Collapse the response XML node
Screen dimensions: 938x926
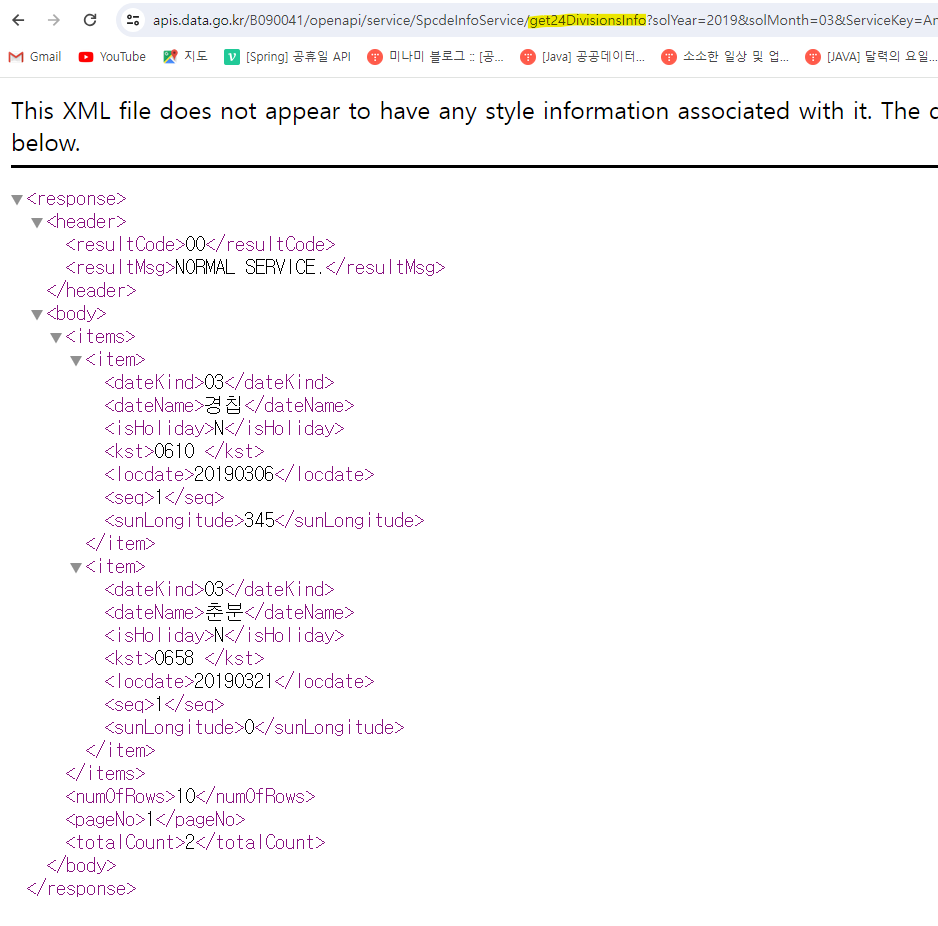click(x=17, y=200)
